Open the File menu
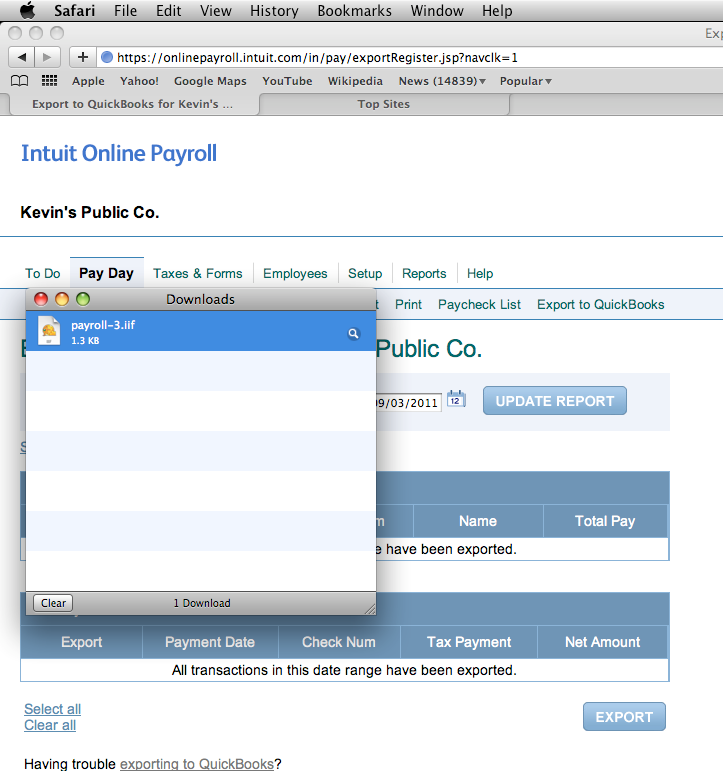Image resolution: width=723 pixels, height=771 pixels. coord(125,10)
